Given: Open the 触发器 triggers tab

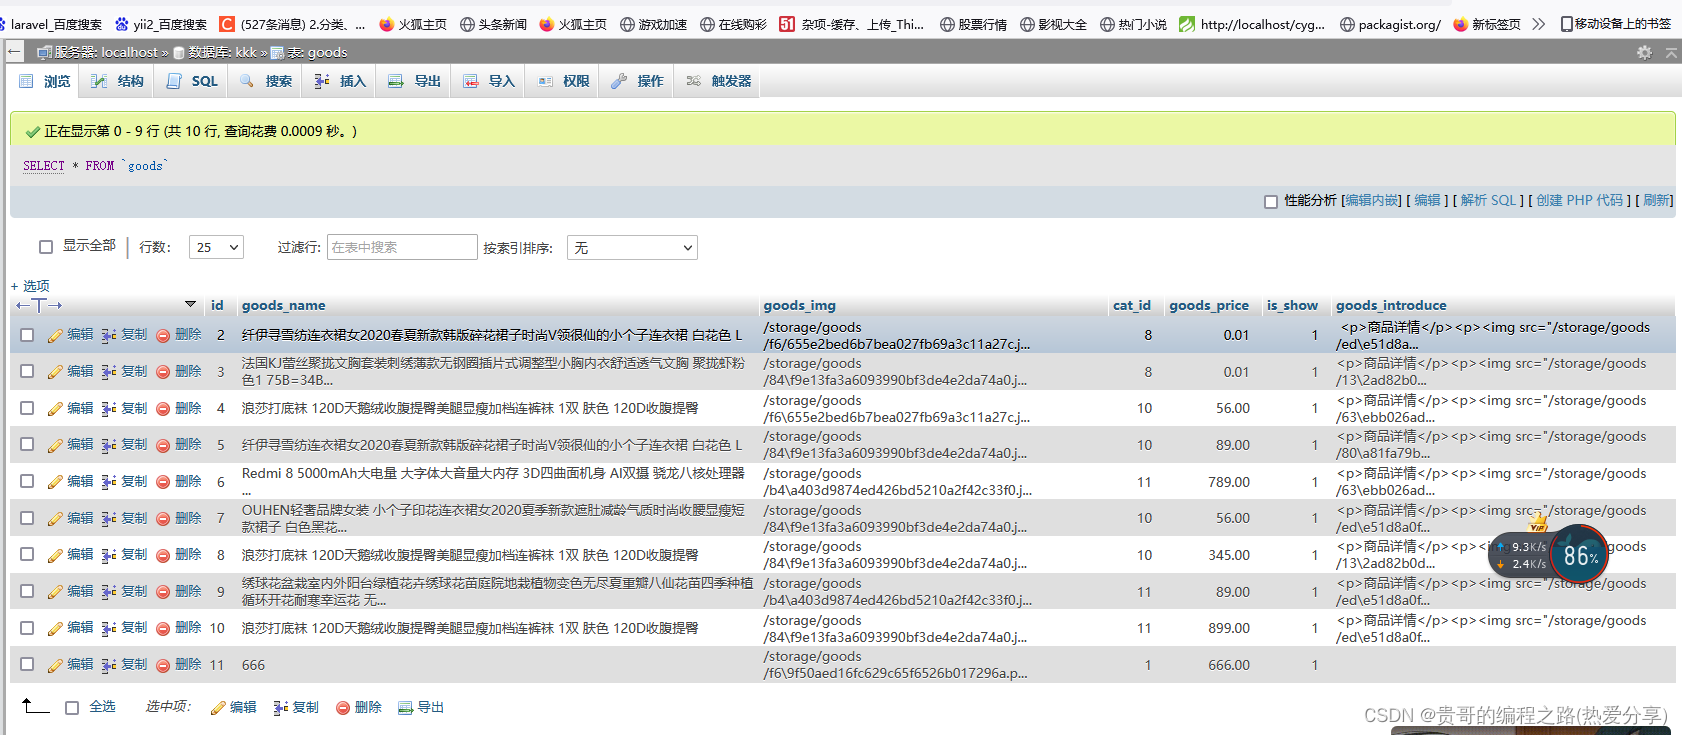Looking at the screenshot, I should click(x=718, y=81).
